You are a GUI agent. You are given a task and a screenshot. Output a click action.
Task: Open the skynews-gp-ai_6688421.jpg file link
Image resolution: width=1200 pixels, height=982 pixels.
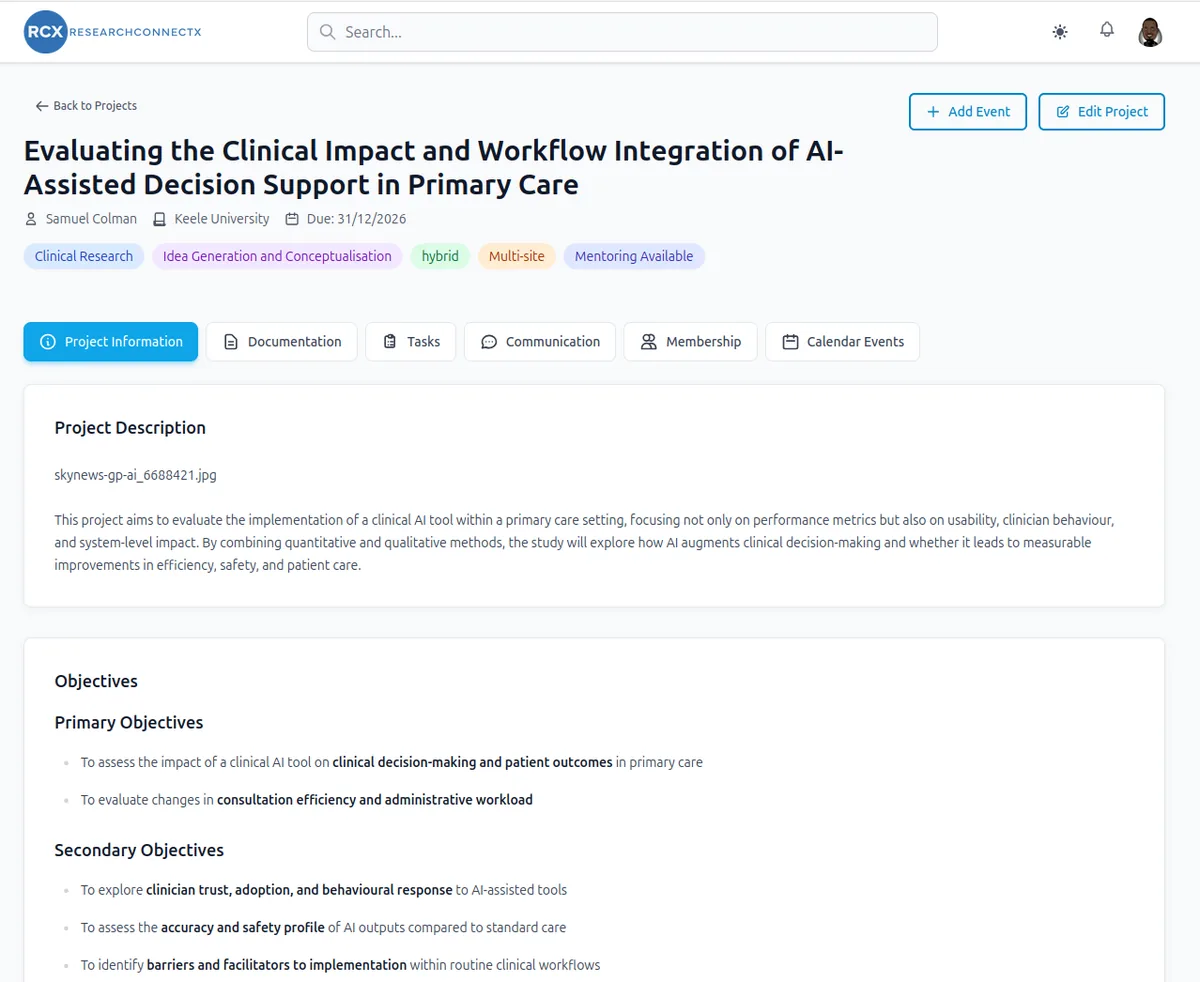[x=135, y=475]
